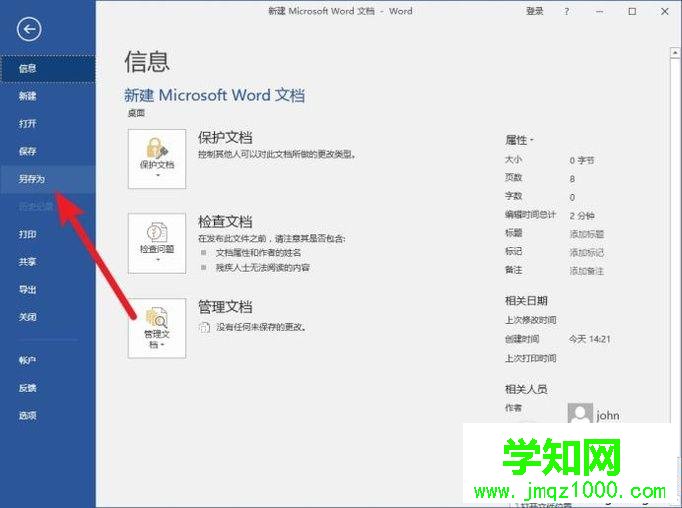Open the 管理文档 dropdown button

[157, 328]
